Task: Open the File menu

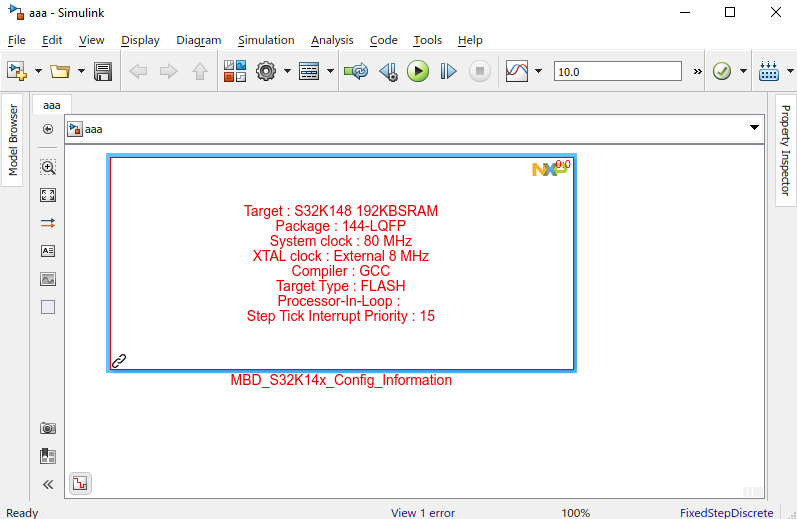Action: (17, 40)
